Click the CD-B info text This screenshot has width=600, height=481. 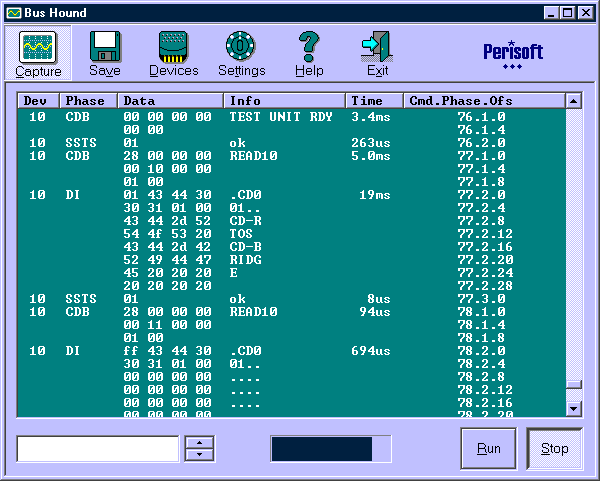coord(245,247)
